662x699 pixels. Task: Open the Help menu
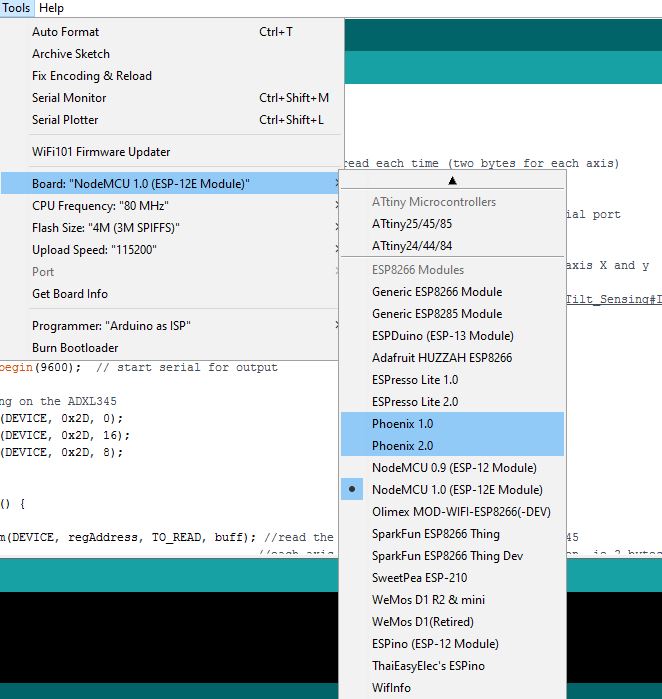pyautogui.click(x=51, y=8)
